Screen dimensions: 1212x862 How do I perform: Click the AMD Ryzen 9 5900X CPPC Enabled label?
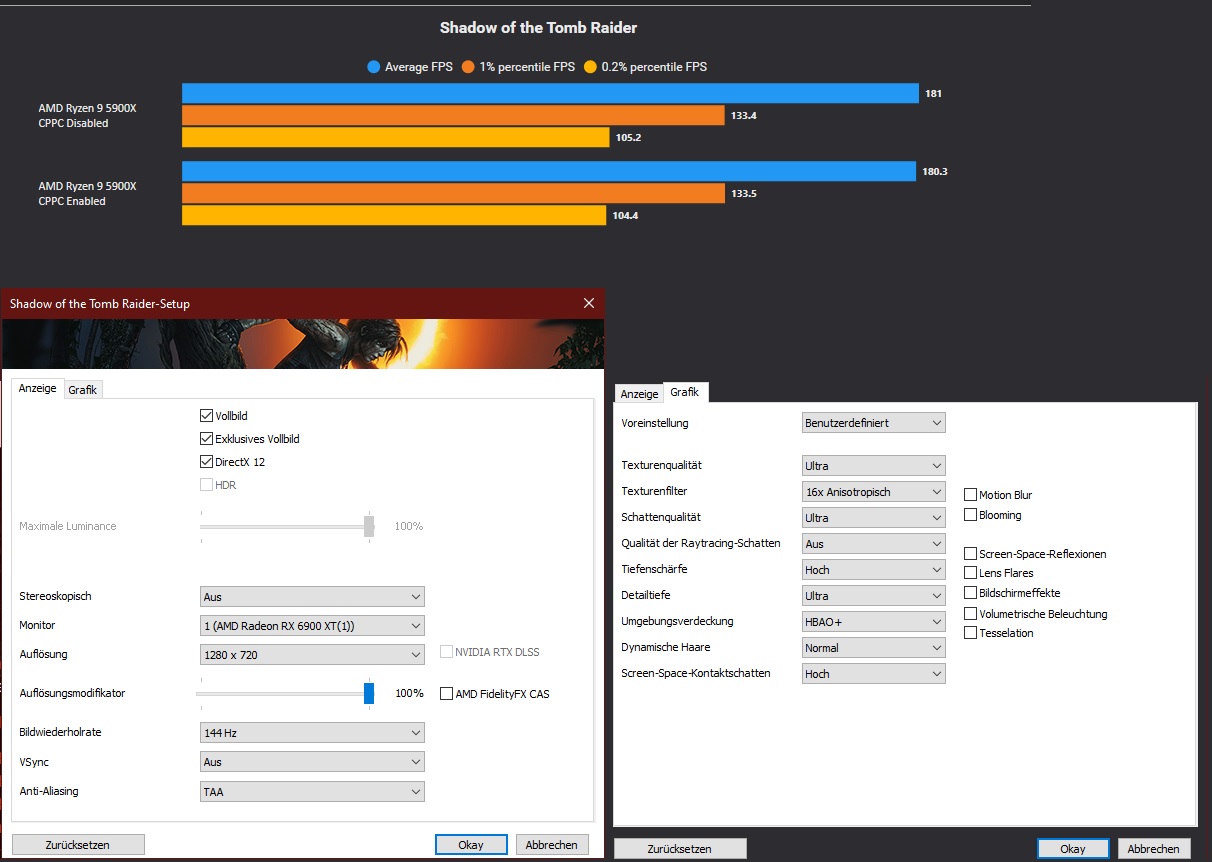coord(87,193)
